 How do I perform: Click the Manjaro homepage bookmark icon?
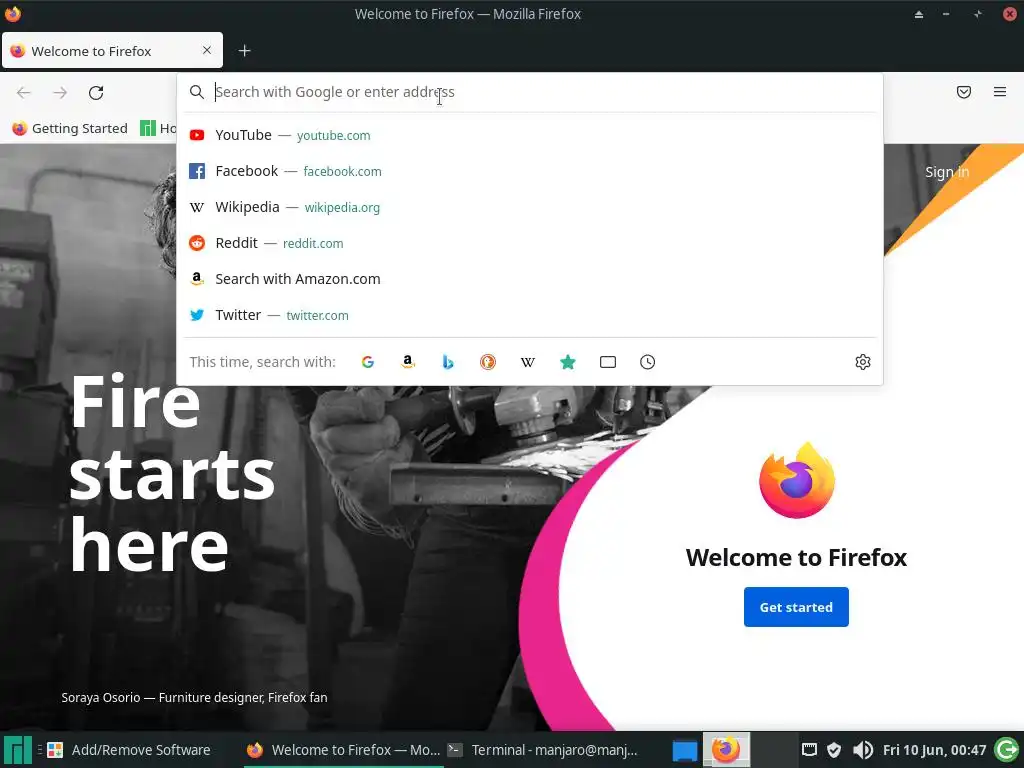148,128
